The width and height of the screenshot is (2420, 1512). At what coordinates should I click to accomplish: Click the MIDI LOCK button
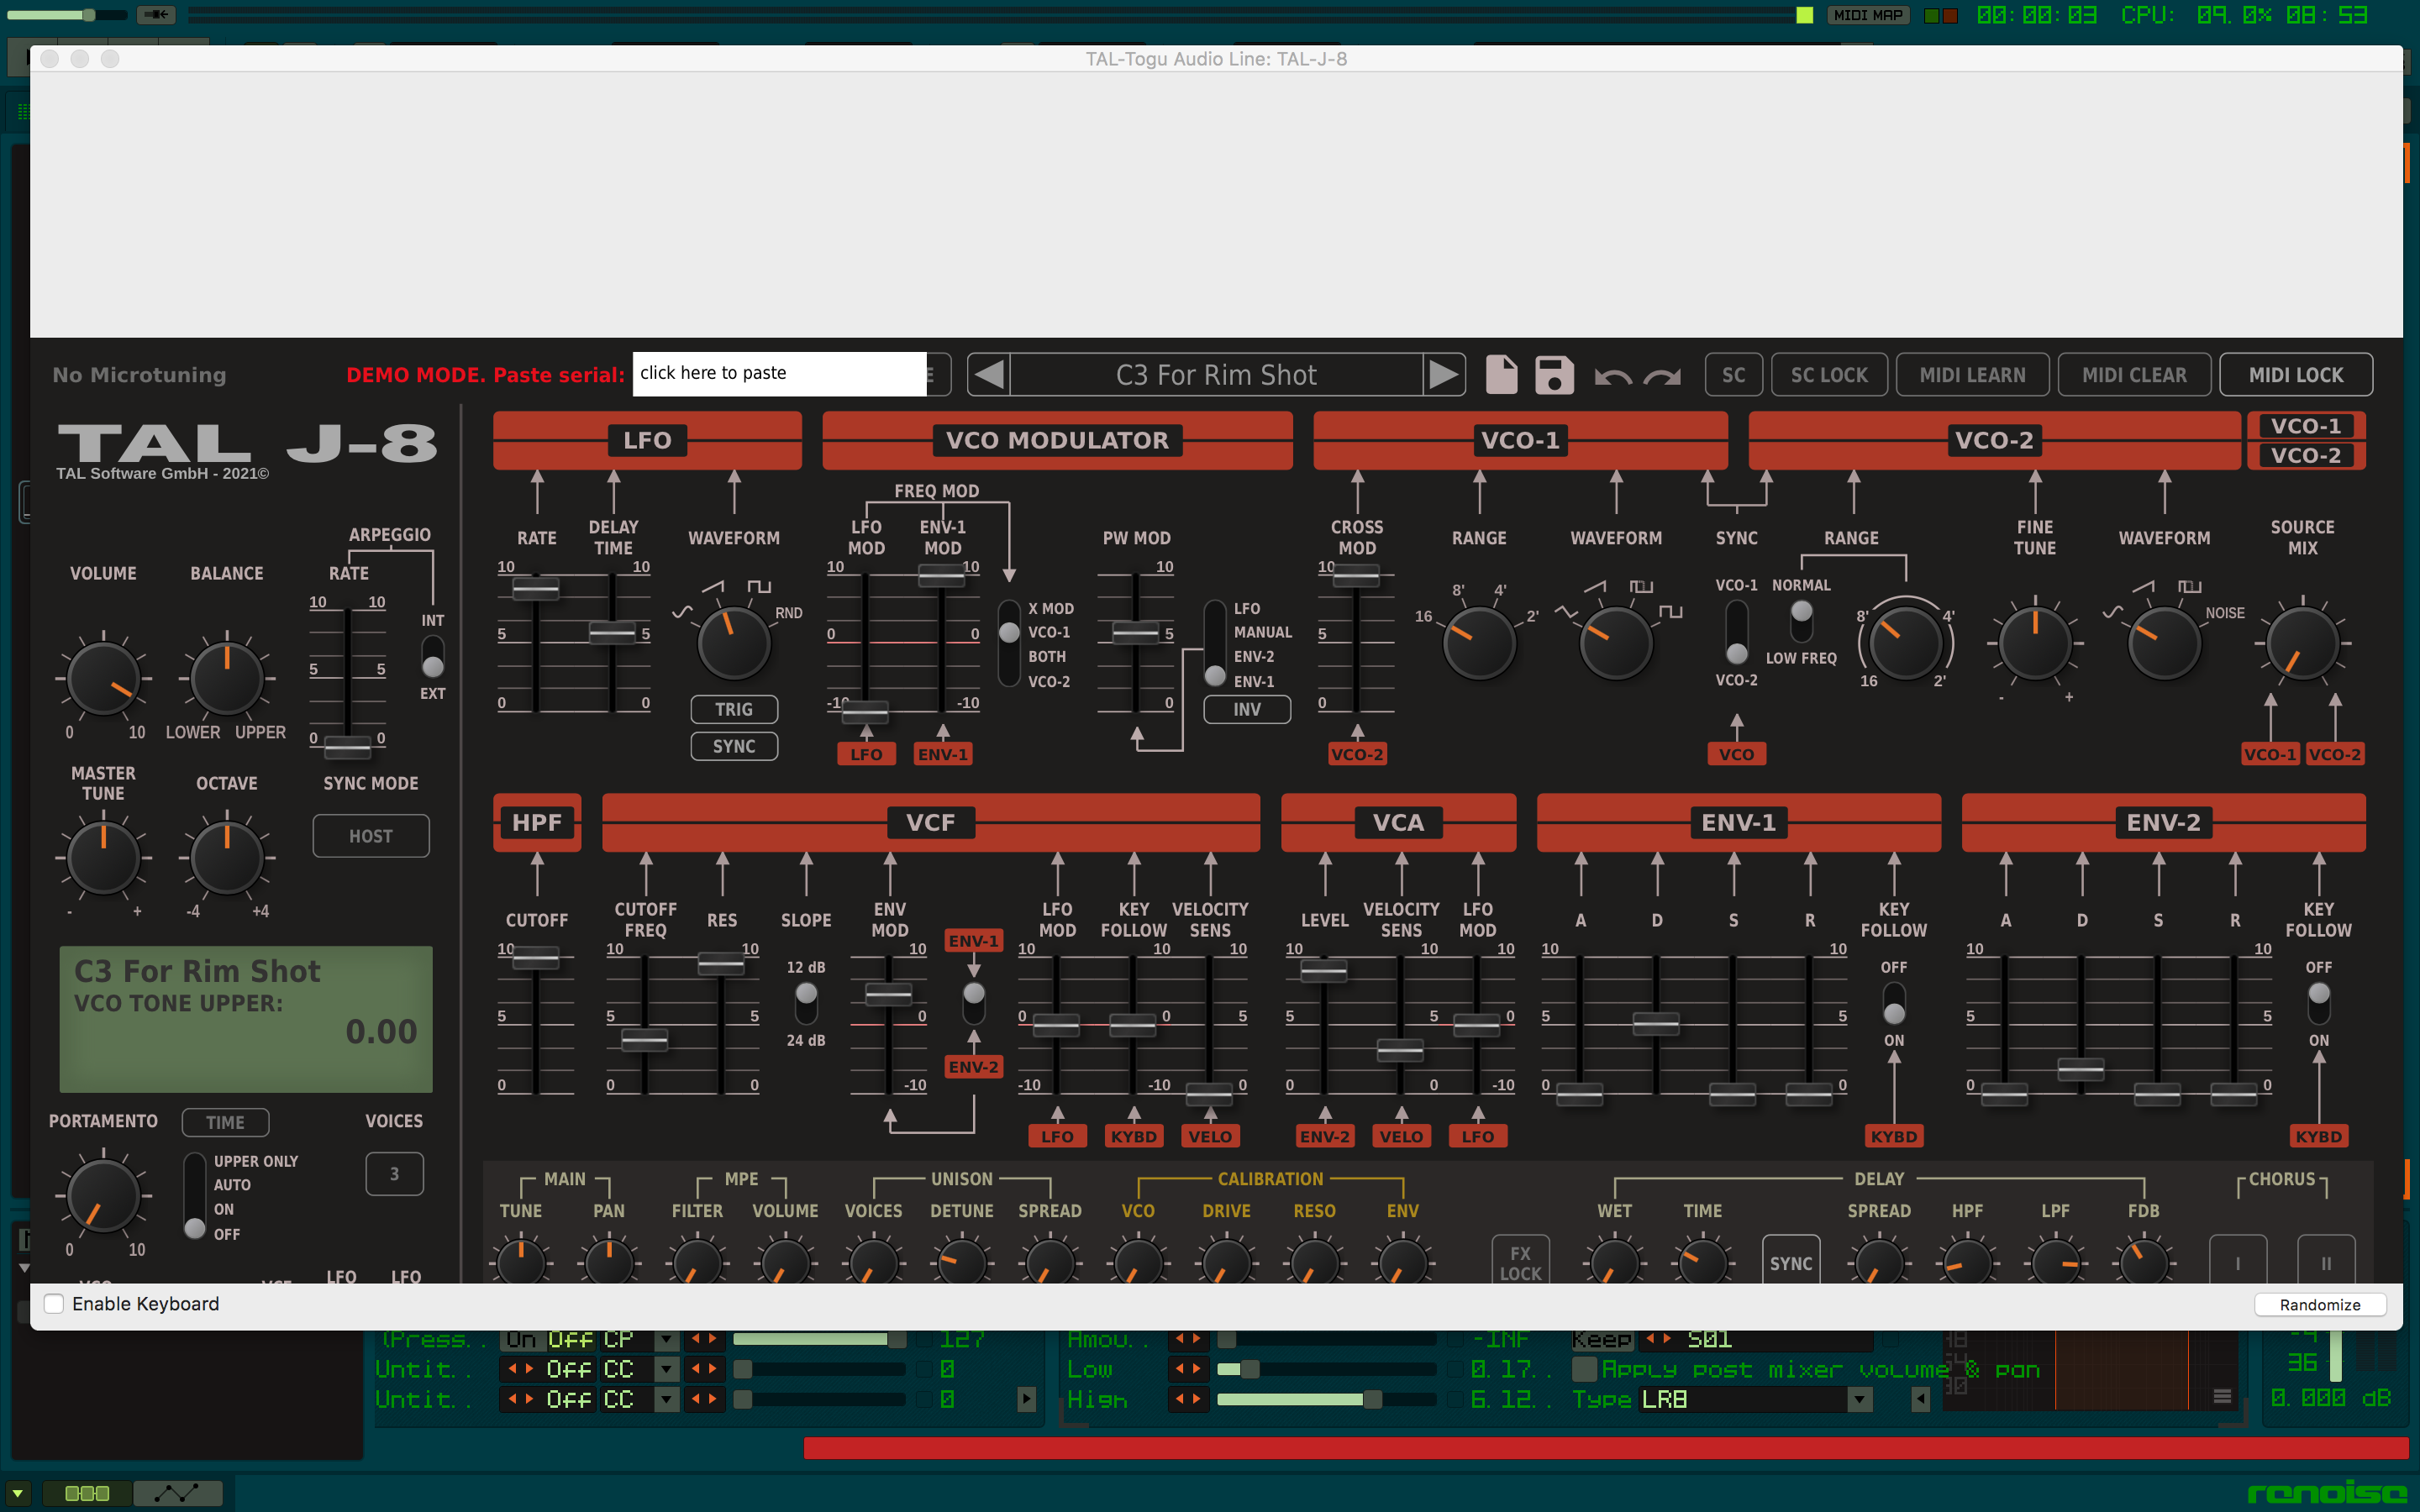pos(2296,374)
